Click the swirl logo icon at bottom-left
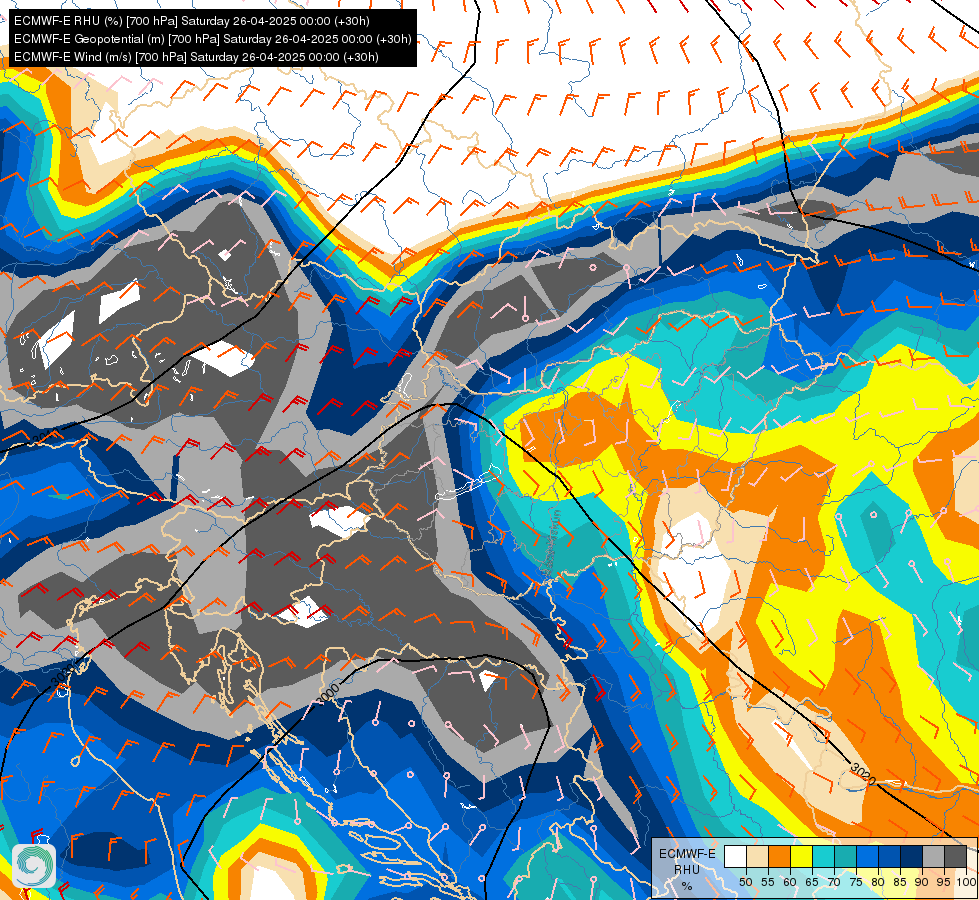The width and height of the screenshot is (979, 900). (x=34, y=866)
